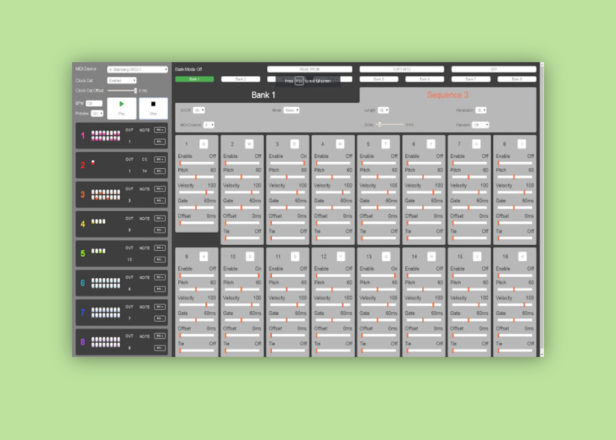Click the white key box on step 16
The height and width of the screenshot is (440, 616).
522,257
